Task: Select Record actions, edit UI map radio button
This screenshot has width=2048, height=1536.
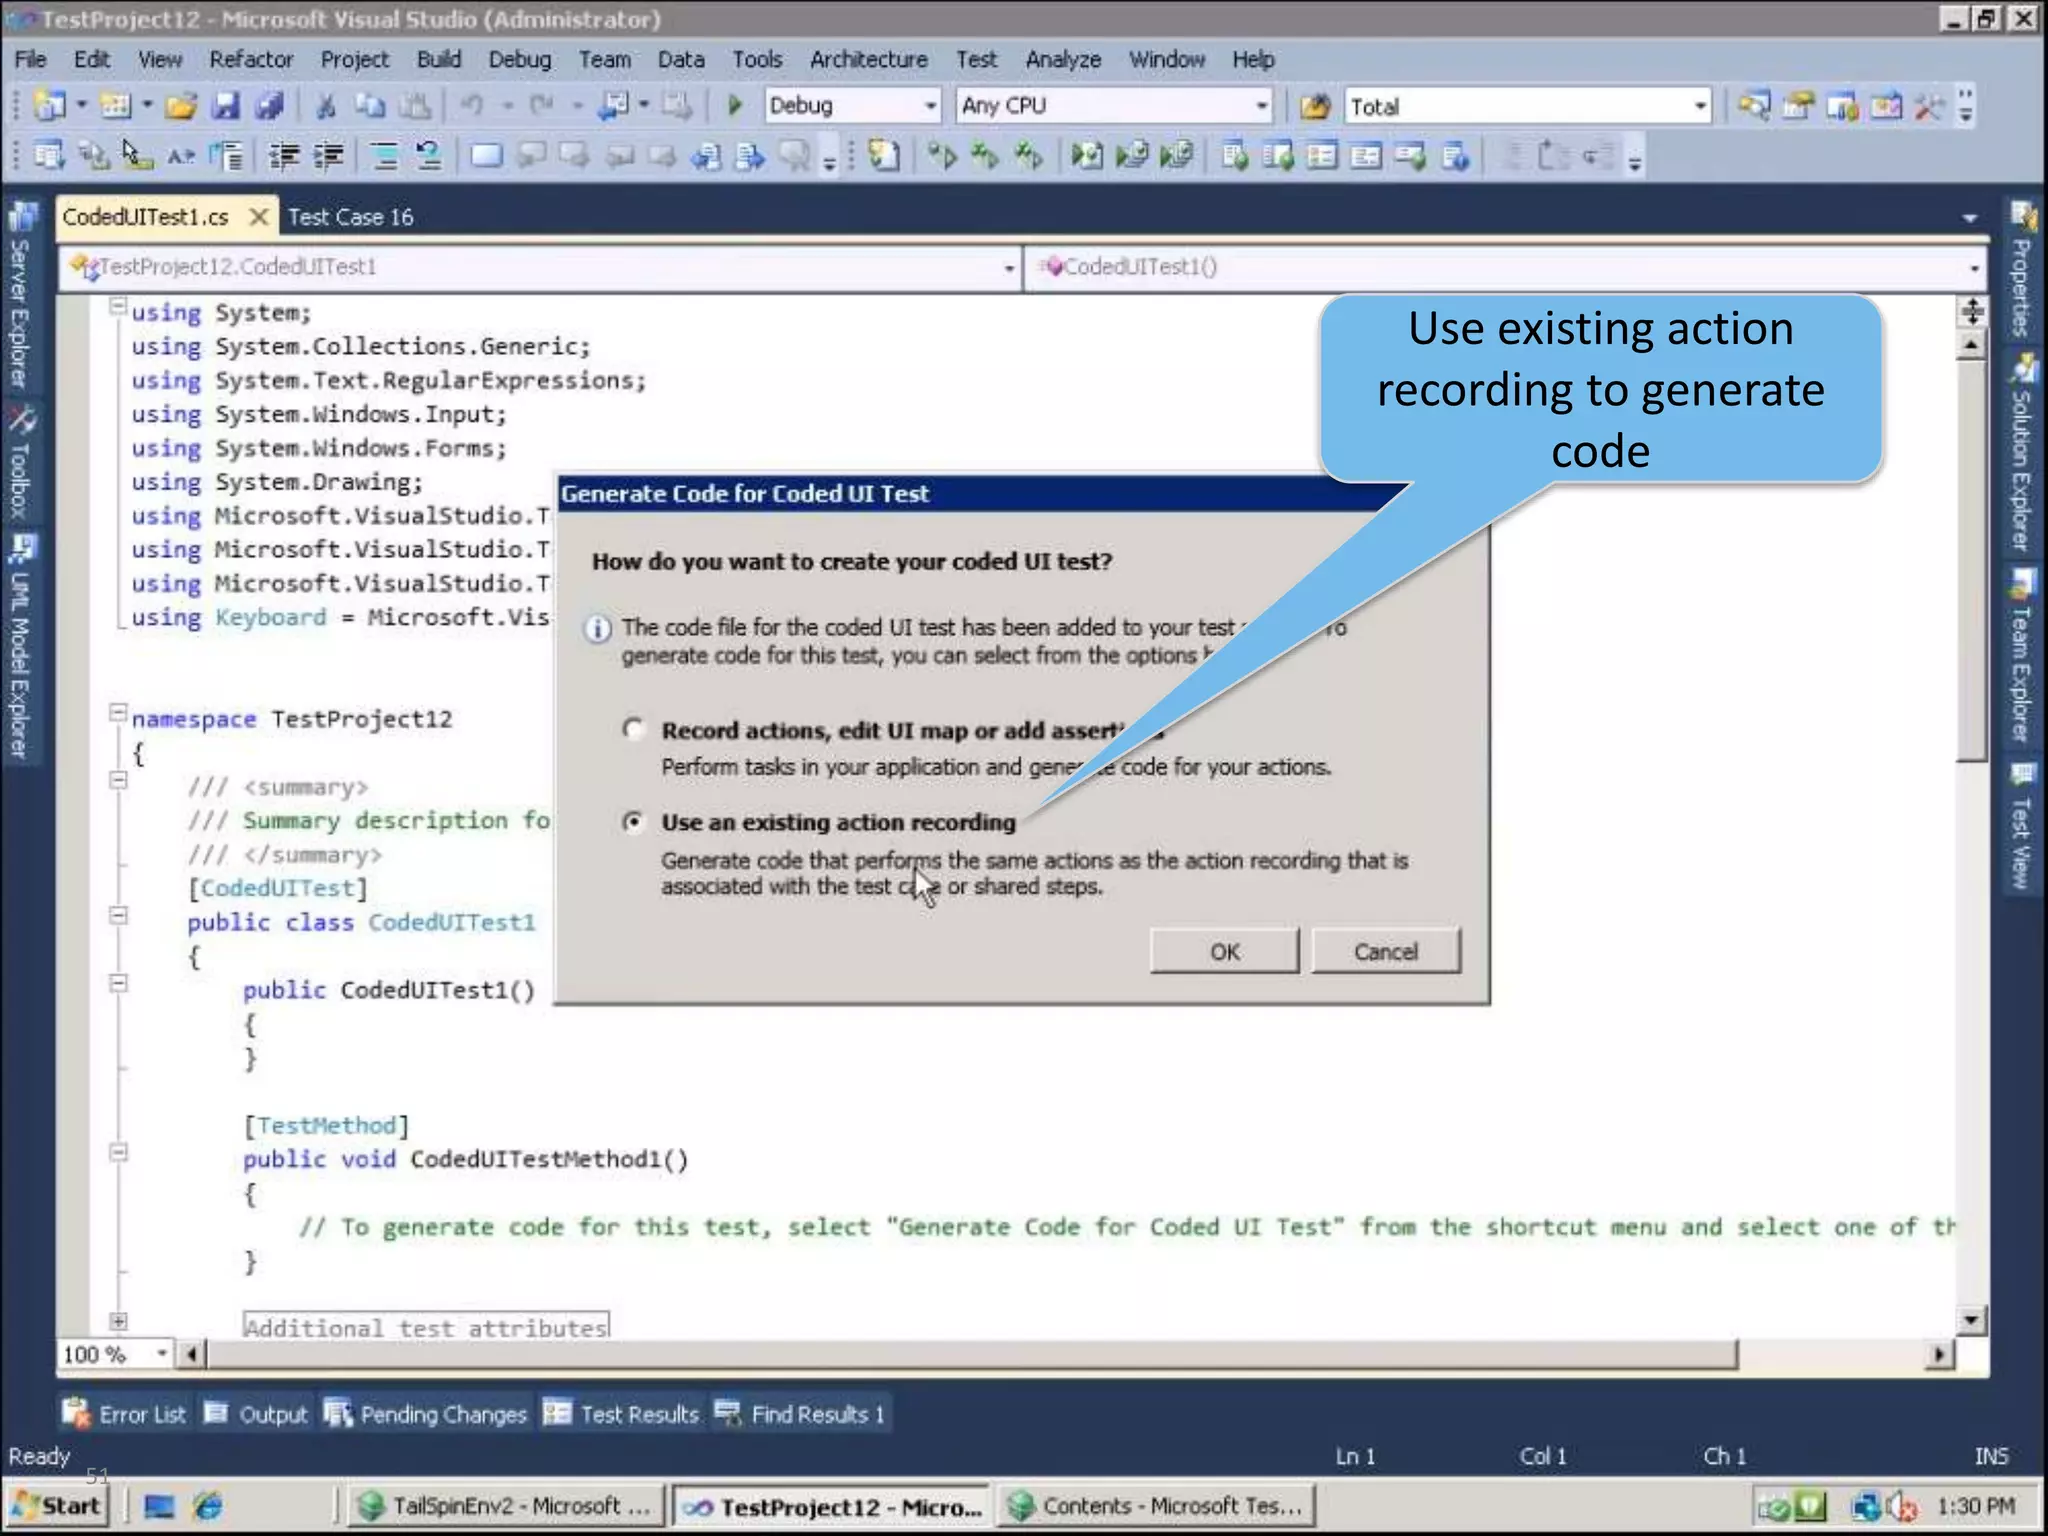Action: [x=632, y=729]
